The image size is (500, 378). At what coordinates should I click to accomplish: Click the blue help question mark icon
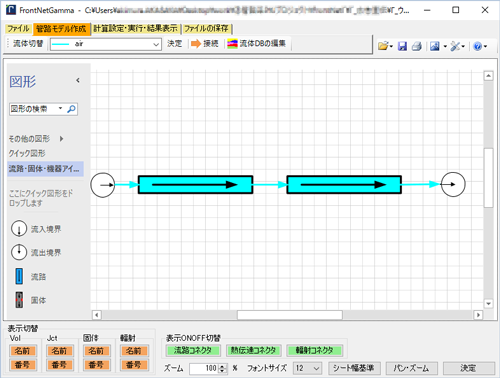478,46
